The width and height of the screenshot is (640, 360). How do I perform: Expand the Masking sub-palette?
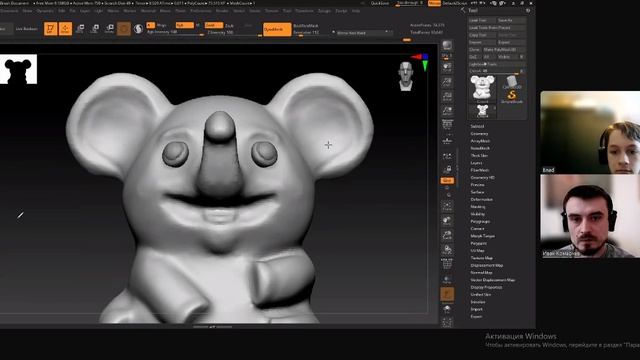[x=478, y=207]
